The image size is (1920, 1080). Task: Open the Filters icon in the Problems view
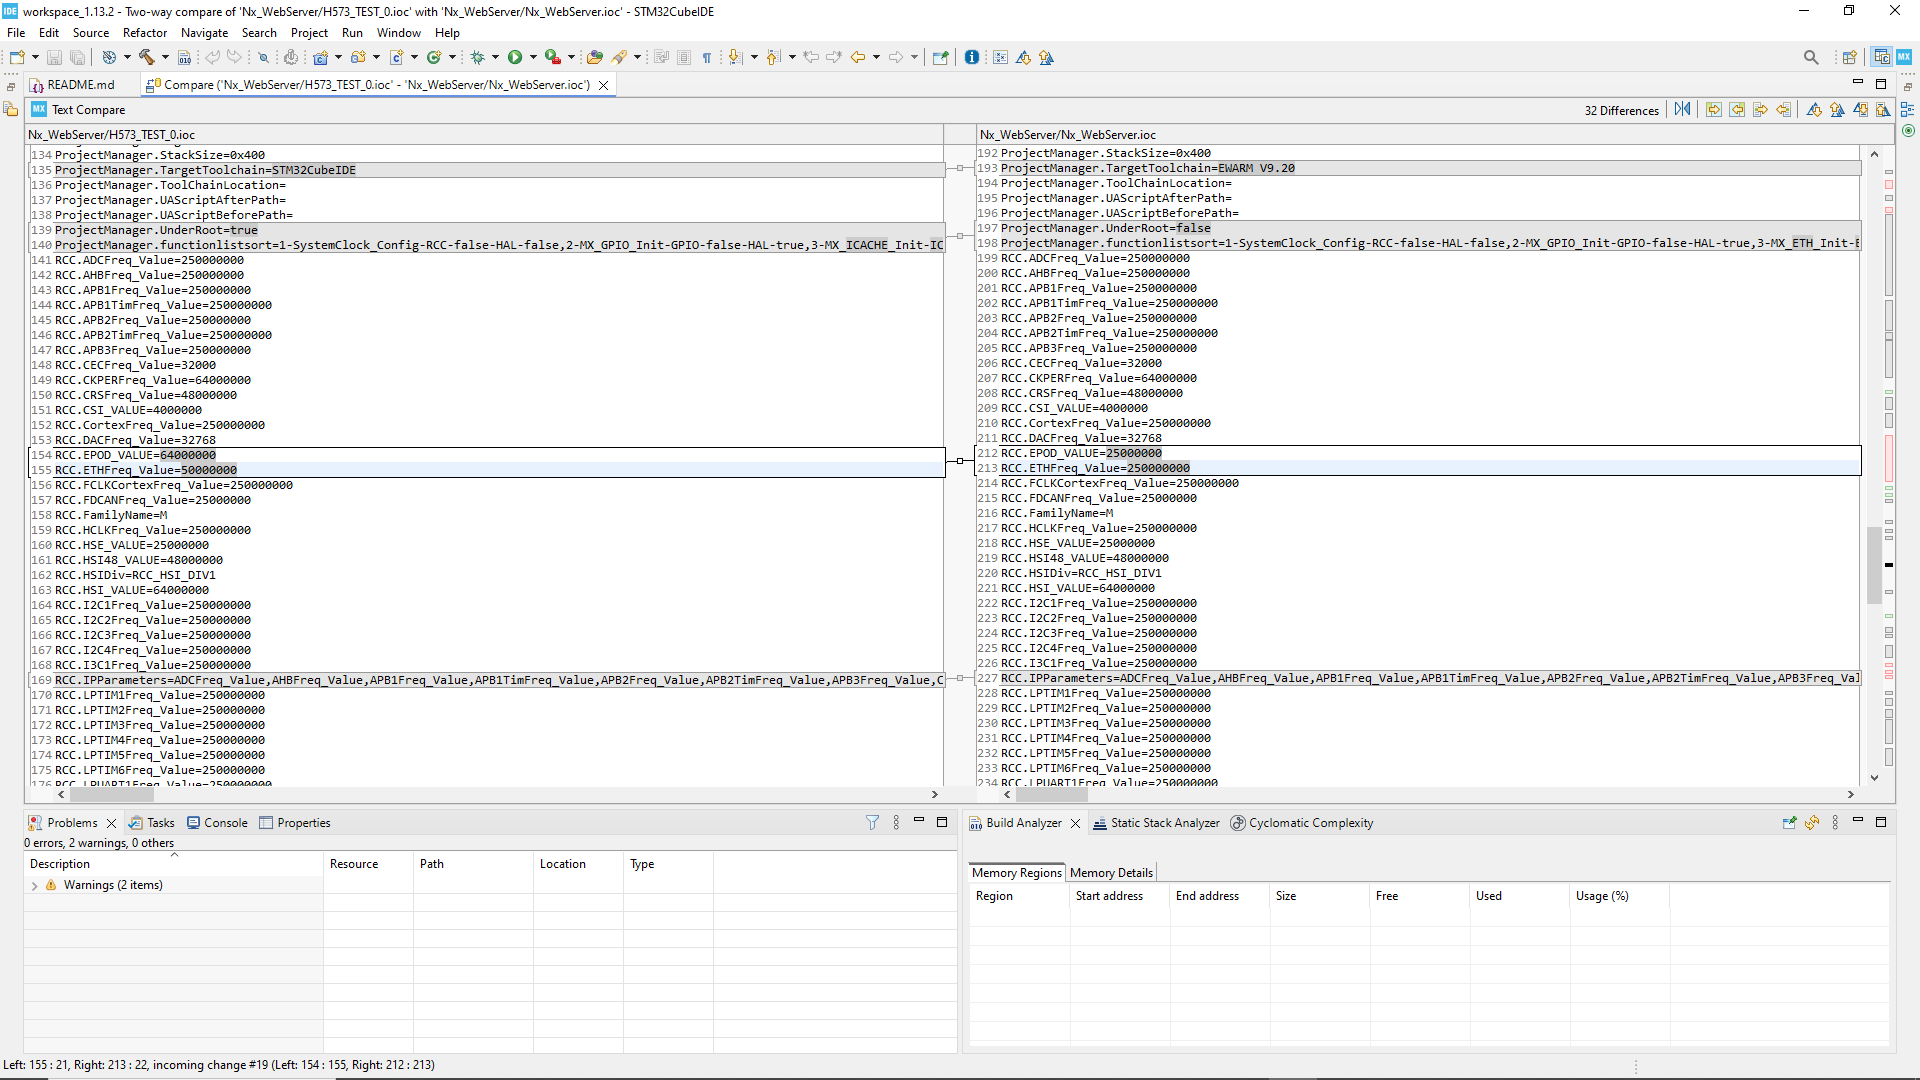click(x=872, y=822)
